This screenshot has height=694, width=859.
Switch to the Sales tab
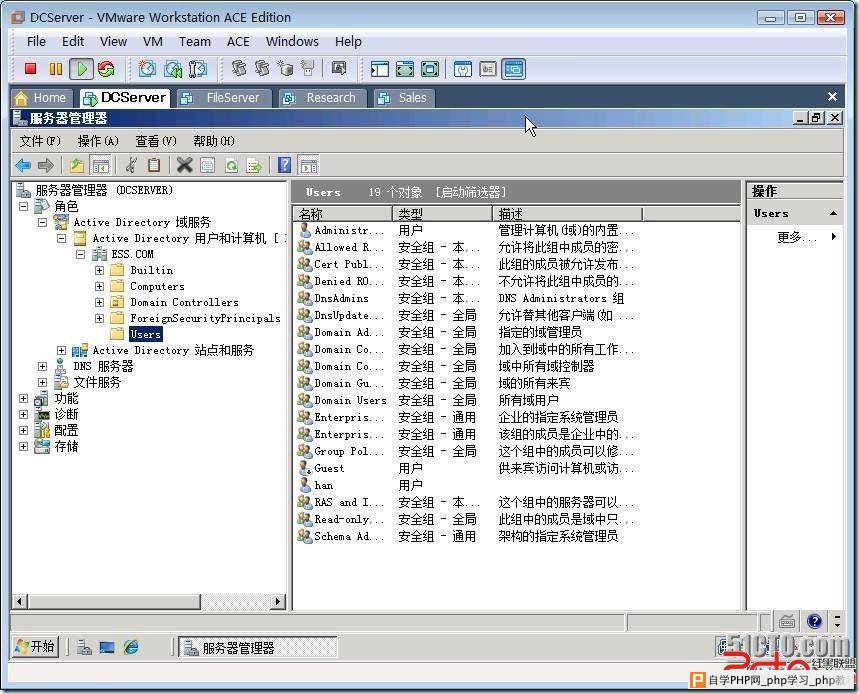(404, 97)
